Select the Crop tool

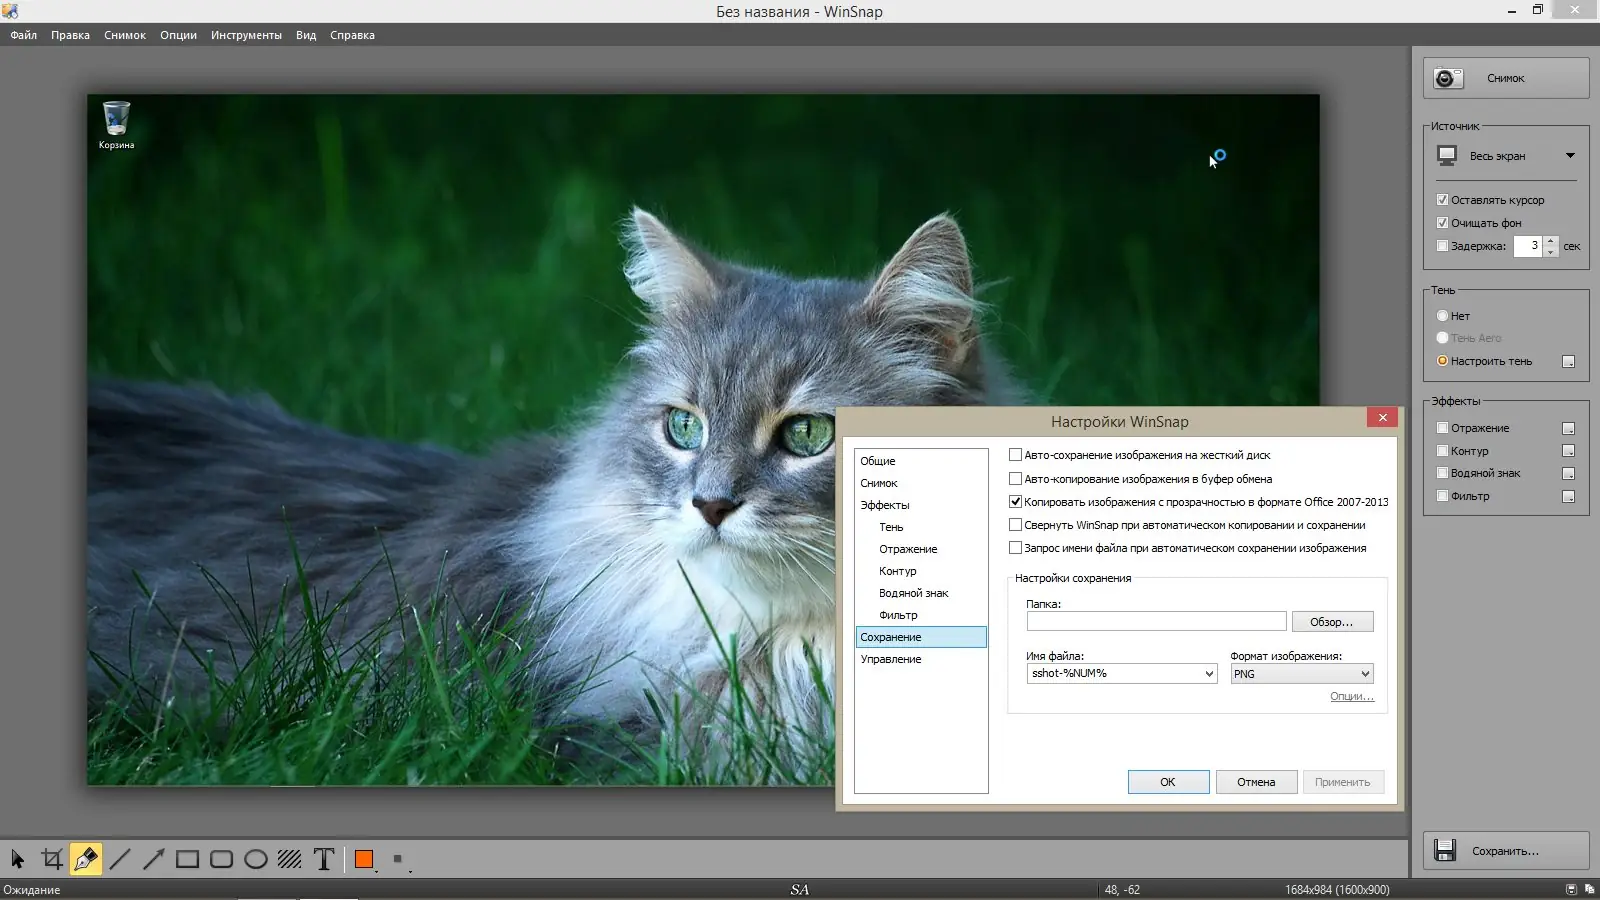pos(52,858)
